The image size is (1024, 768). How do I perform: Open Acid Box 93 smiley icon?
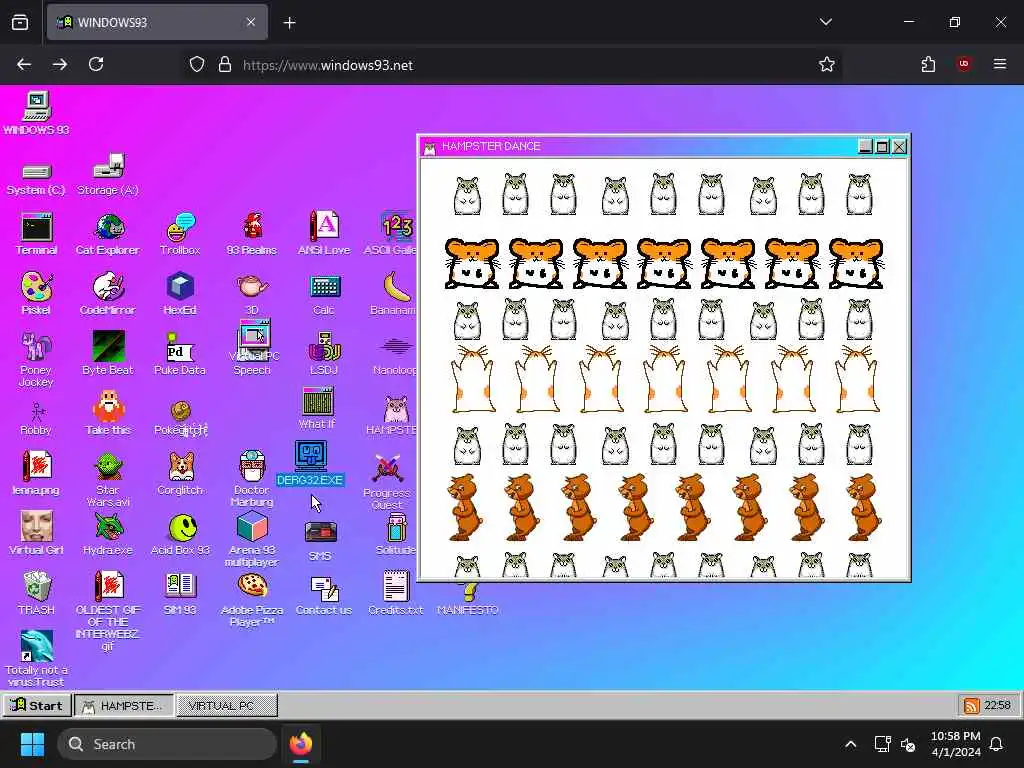click(180, 534)
